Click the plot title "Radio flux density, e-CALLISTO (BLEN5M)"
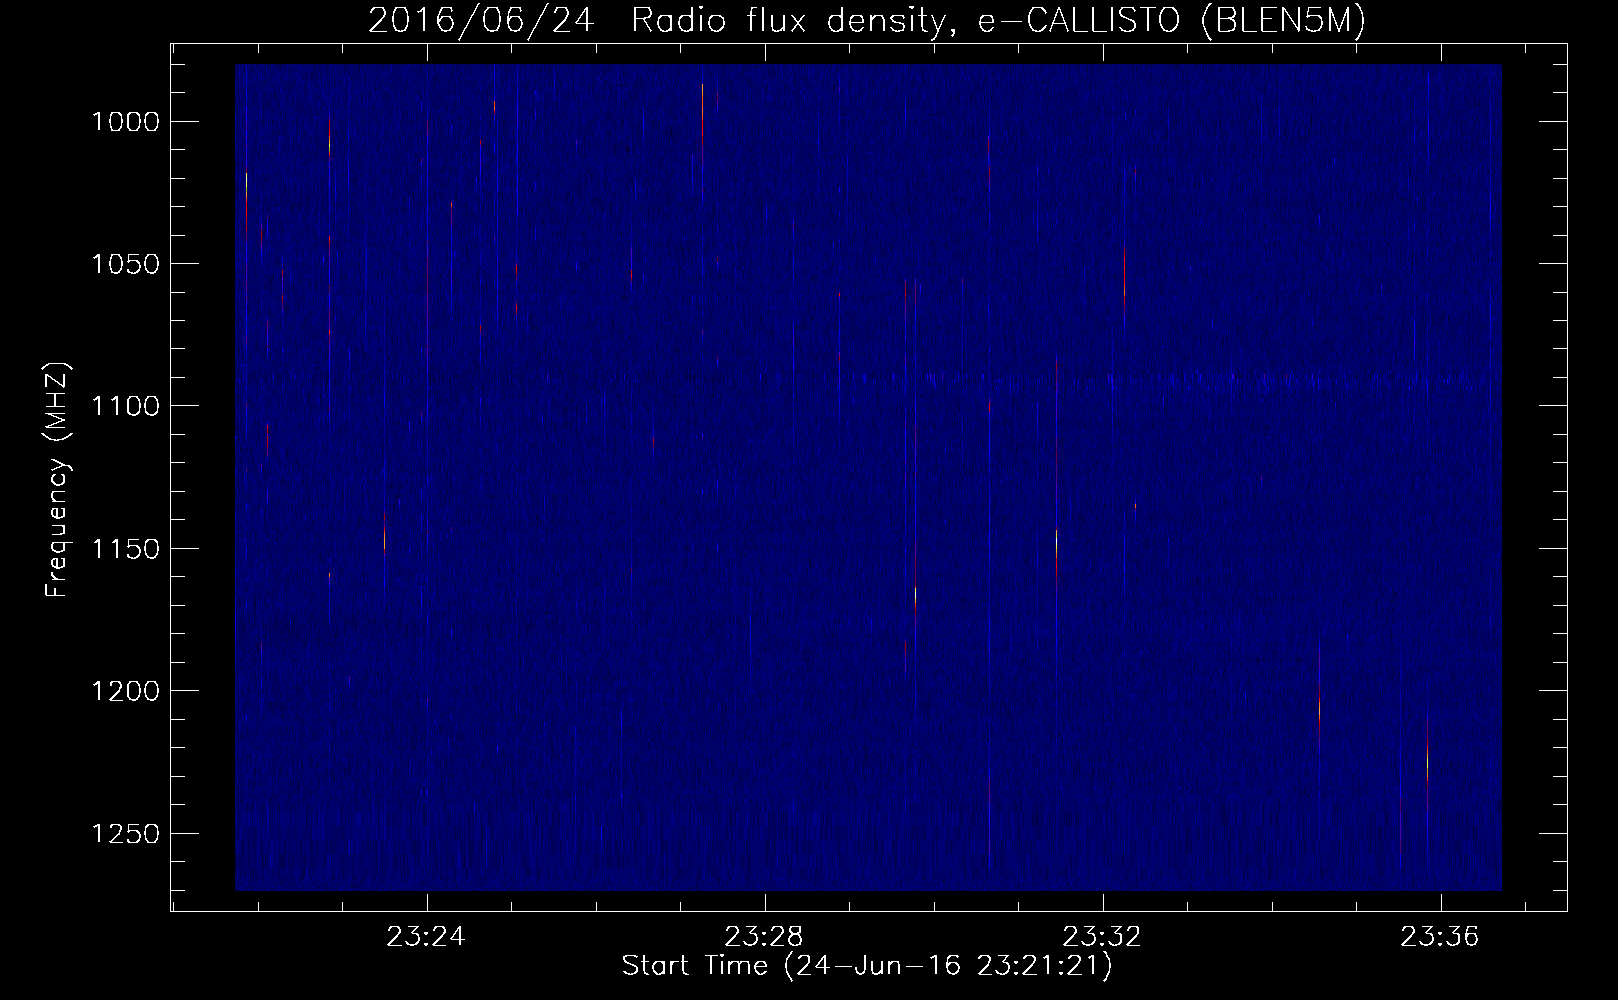This screenshot has width=1618, height=1000. [998, 21]
